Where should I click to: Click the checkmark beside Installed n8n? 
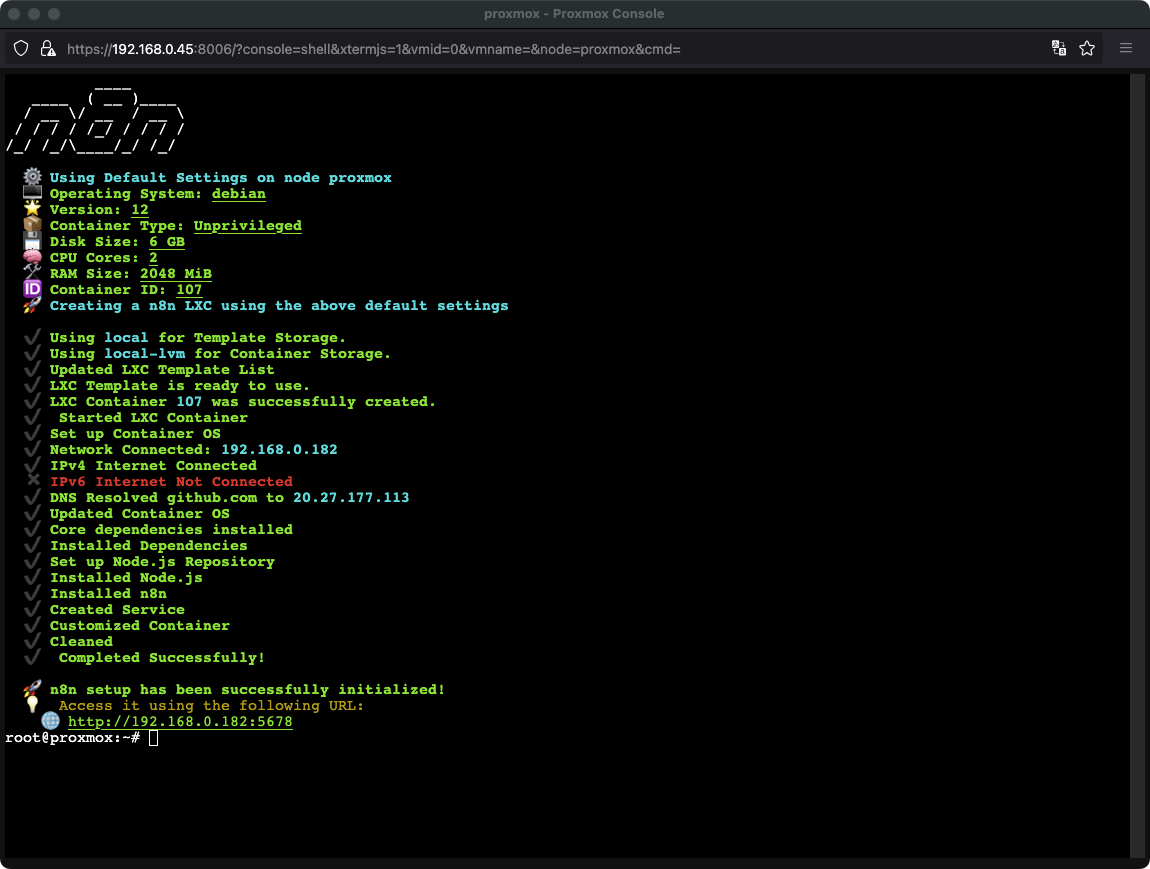[32, 593]
